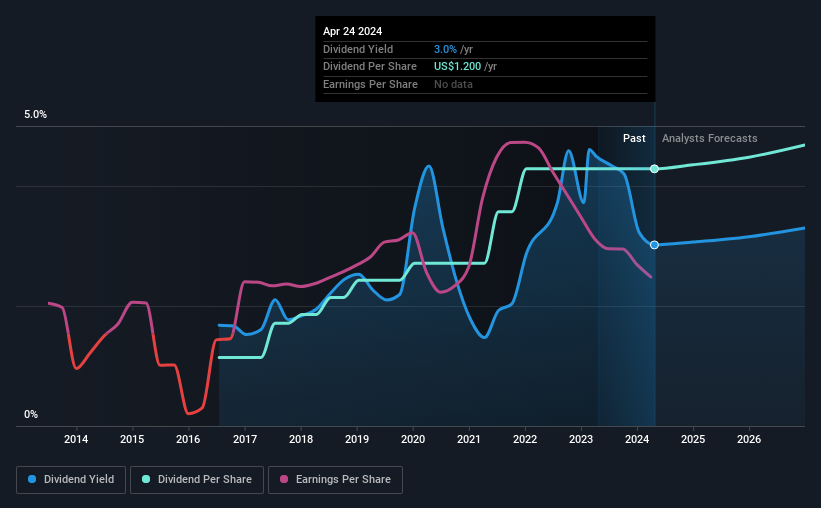Click the 2014 x-axis label
The height and width of the screenshot is (508, 821).
tap(76, 439)
